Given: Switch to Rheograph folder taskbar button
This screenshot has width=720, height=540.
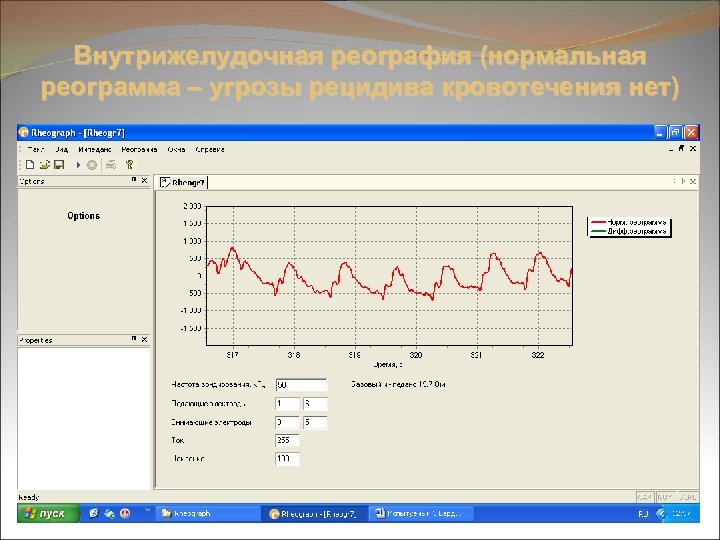Looking at the screenshot, I should [208, 513].
